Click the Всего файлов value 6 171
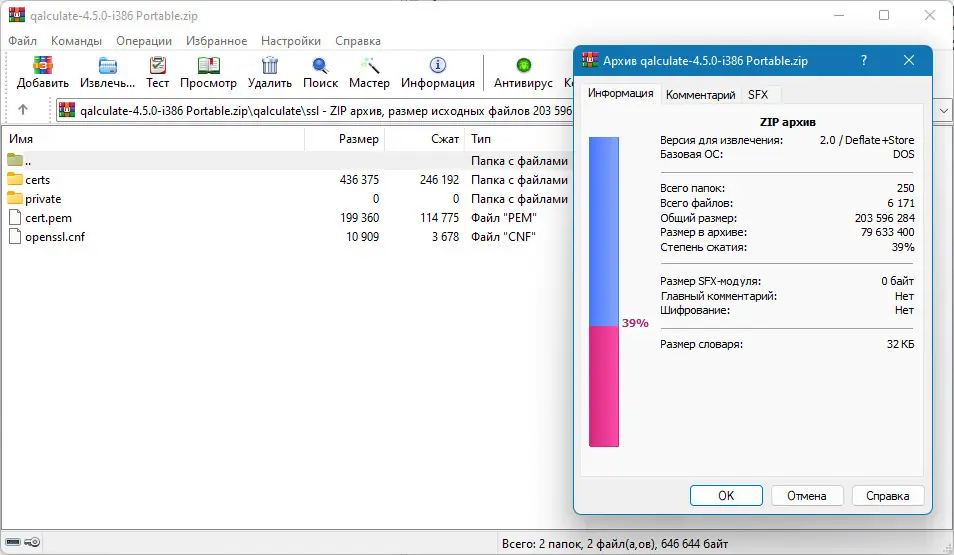 click(900, 203)
